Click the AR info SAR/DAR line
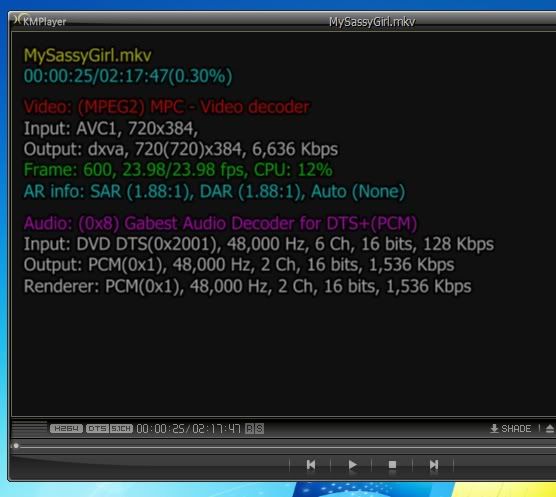 coord(214,191)
